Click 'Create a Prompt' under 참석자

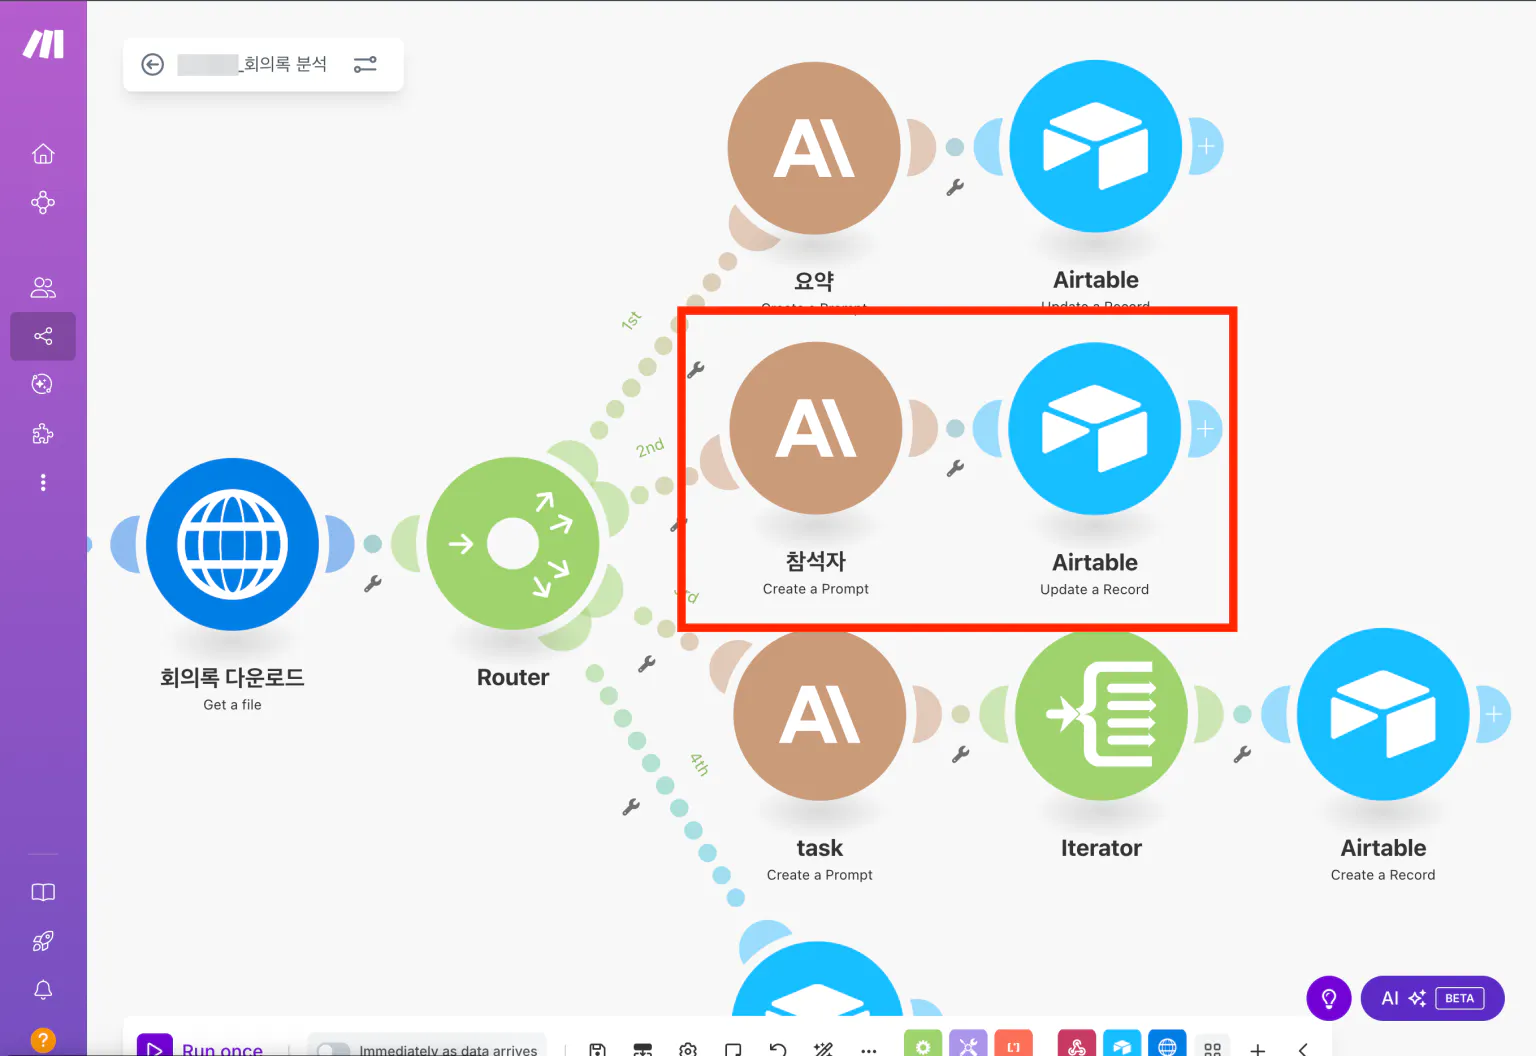point(816,589)
